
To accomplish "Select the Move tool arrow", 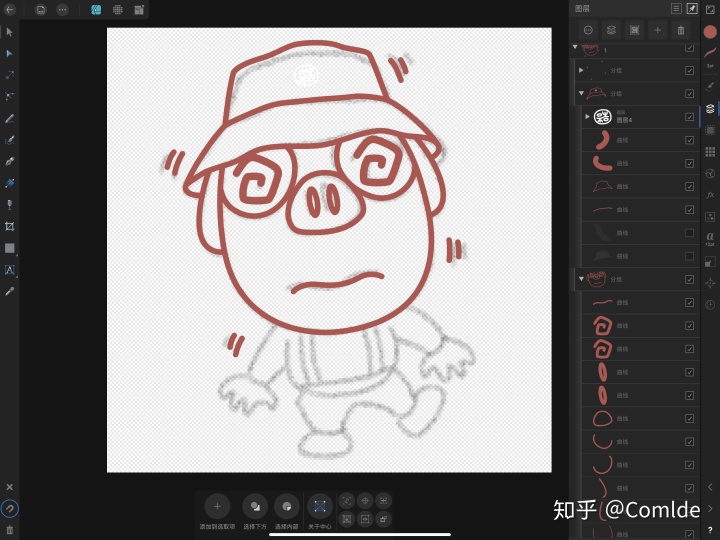I will 9,32.
